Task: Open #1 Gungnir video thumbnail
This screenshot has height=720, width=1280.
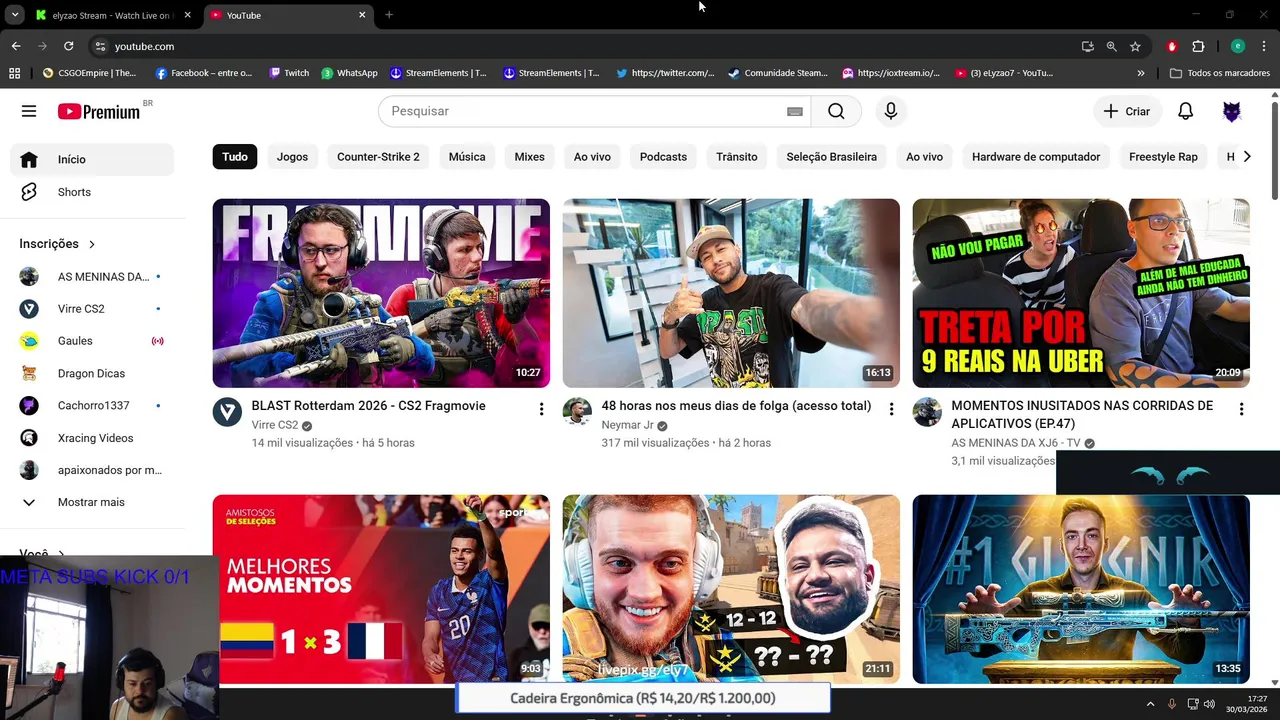Action: tap(1081, 589)
